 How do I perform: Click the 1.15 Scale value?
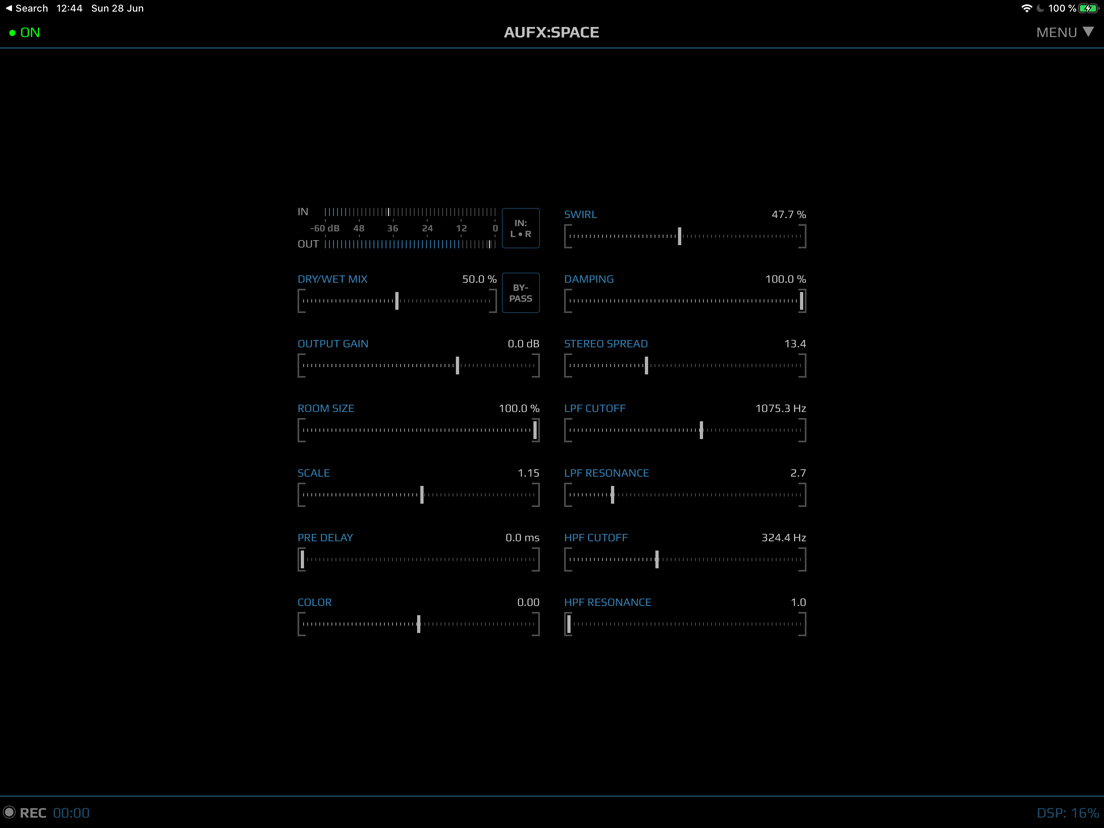(x=529, y=473)
